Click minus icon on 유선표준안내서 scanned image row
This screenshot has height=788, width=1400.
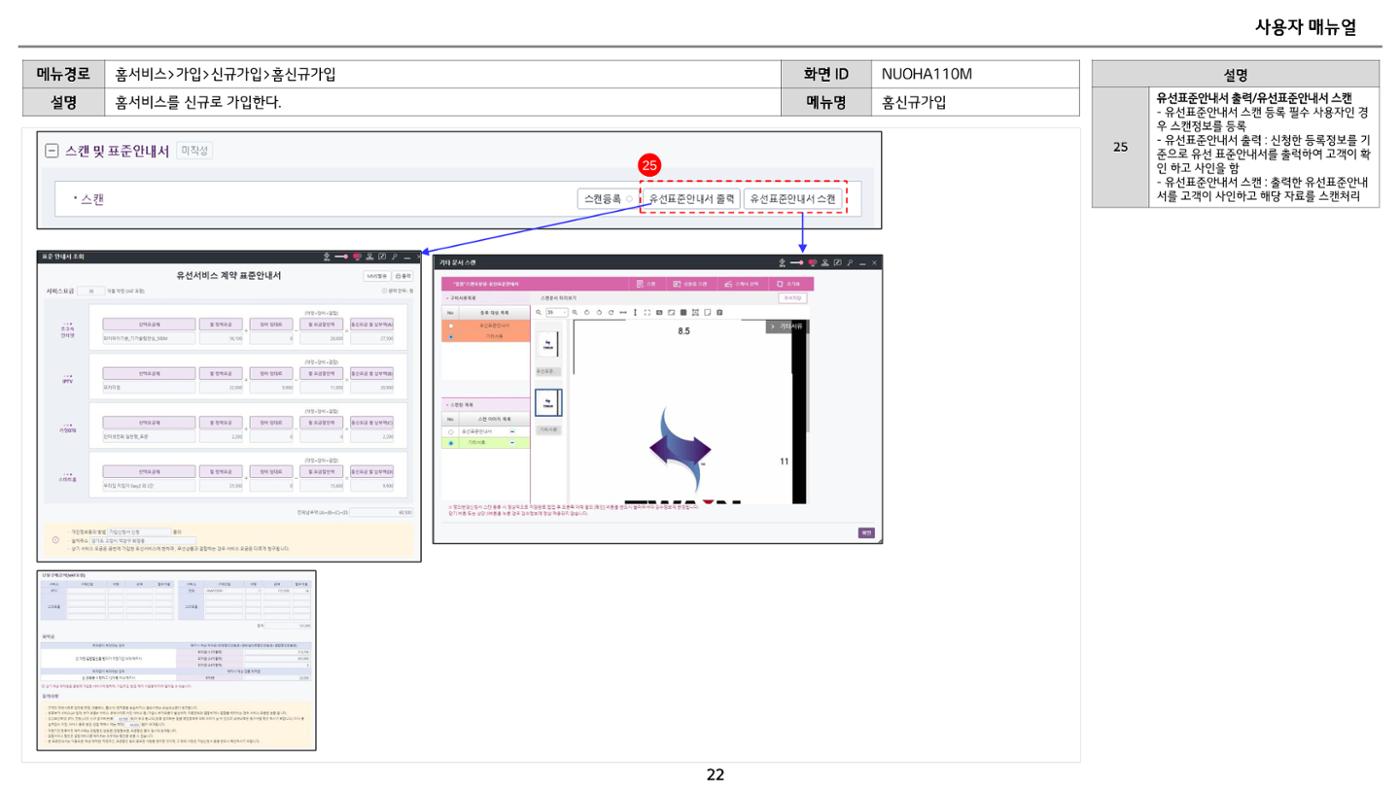click(x=512, y=432)
